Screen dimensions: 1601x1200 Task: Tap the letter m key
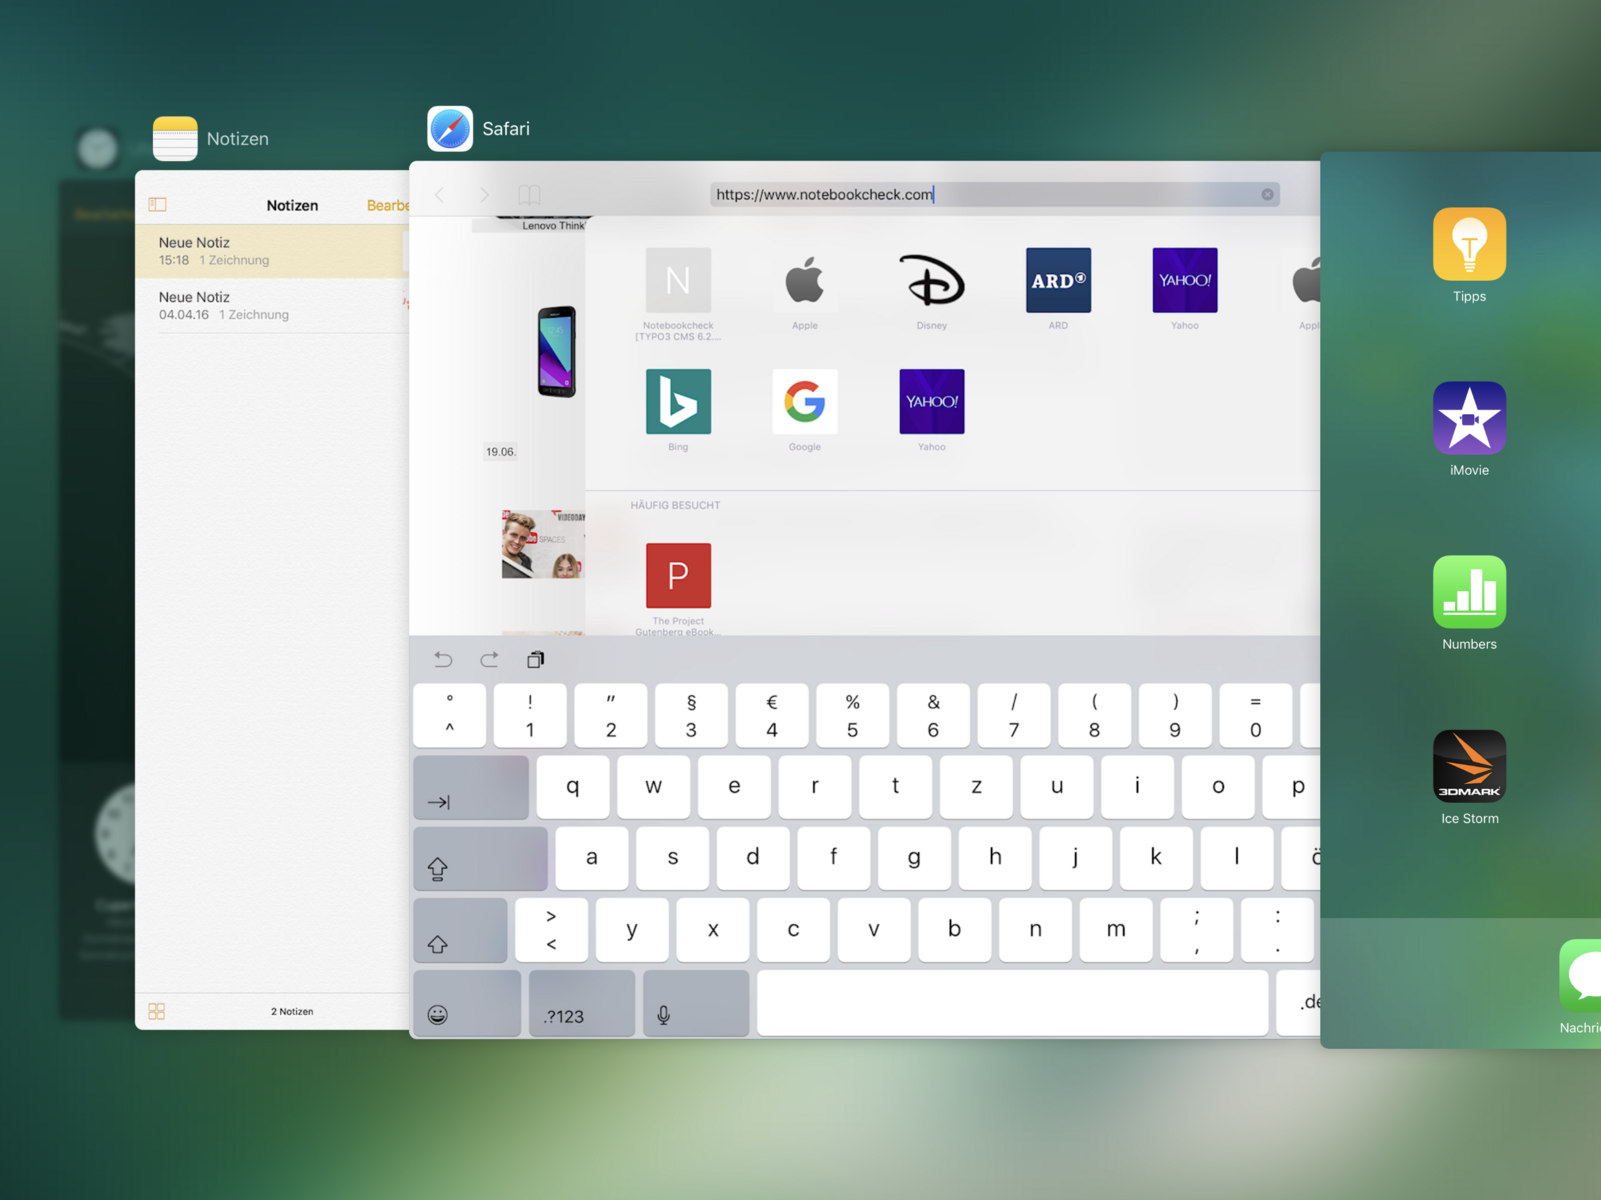click(x=1116, y=930)
